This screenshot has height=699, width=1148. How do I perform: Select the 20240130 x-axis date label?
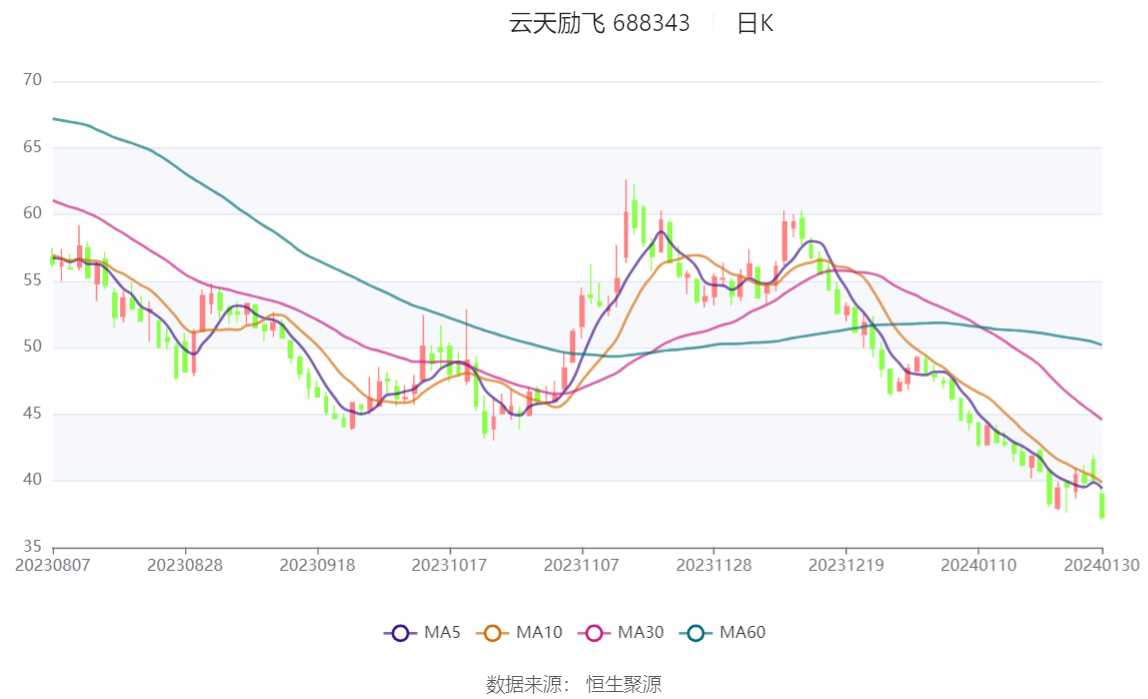(x=1101, y=565)
